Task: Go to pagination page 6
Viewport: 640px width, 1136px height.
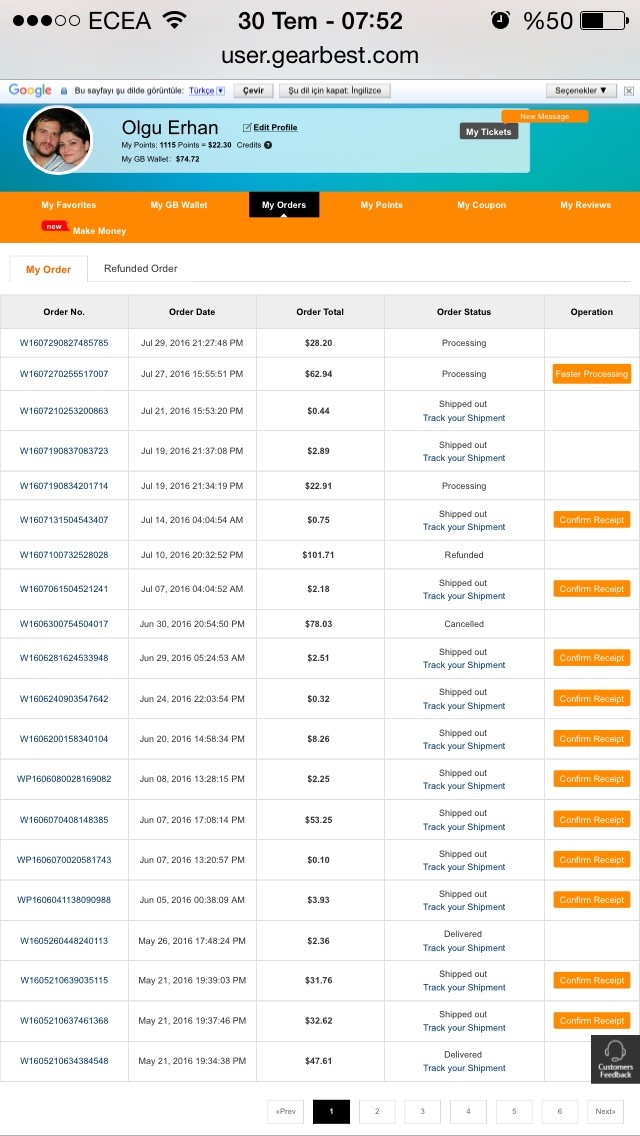Action: 560,1111
